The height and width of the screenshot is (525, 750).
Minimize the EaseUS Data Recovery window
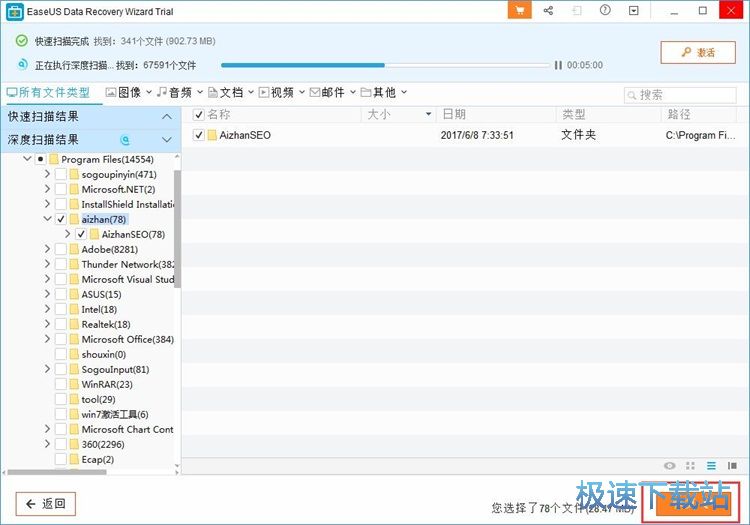674,11
